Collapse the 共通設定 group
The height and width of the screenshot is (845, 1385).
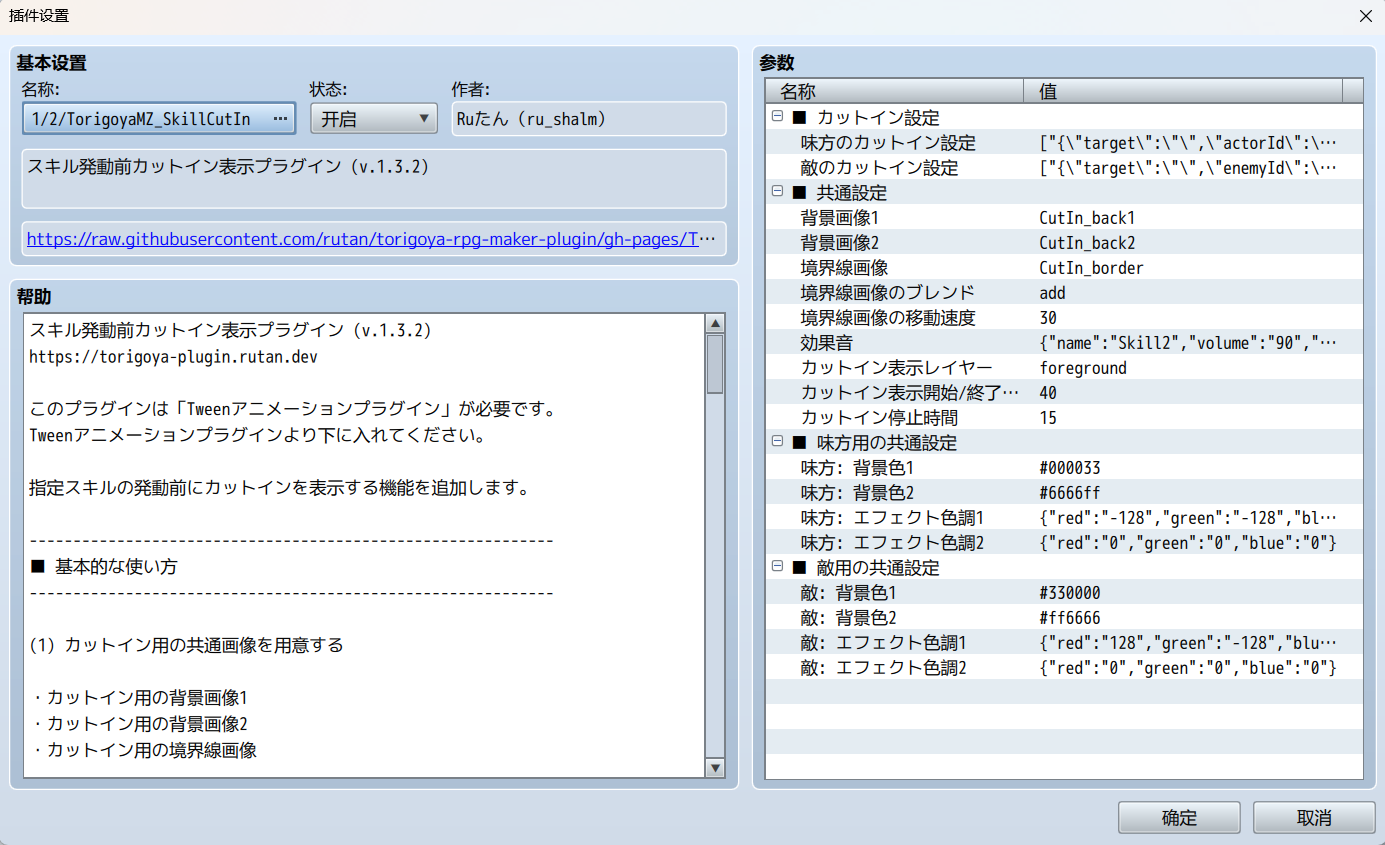point(777,192)
